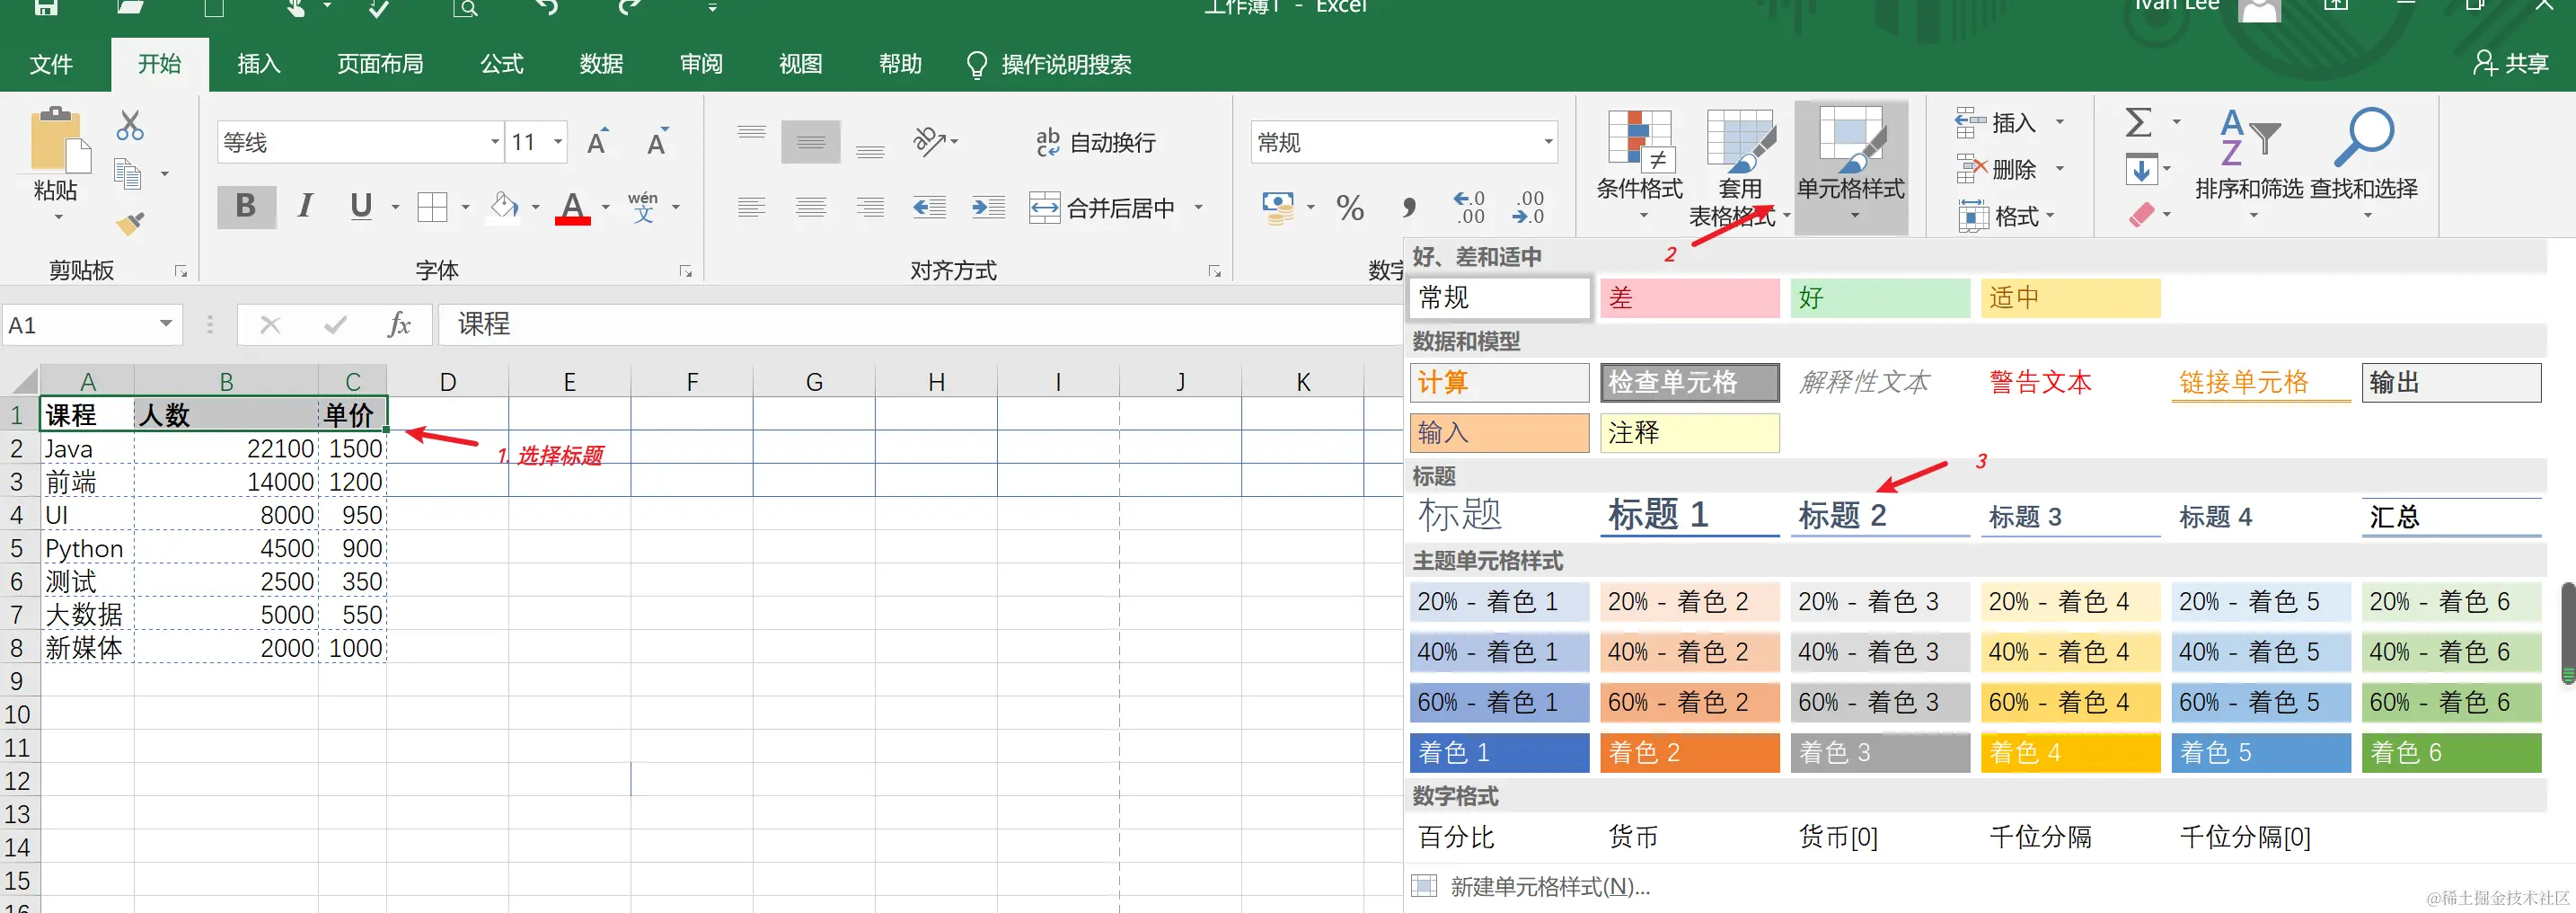Toggle Italic formatting

(305, 207)
